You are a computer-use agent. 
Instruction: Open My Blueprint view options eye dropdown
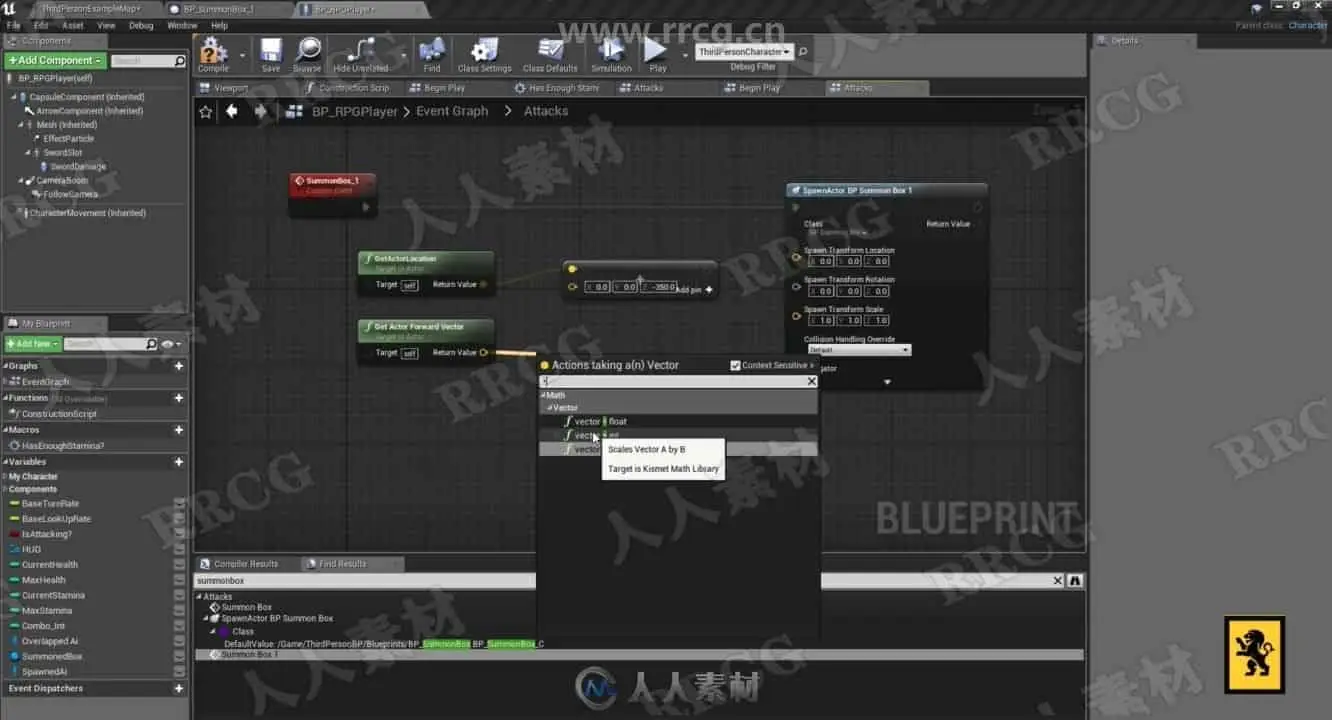(172, 344)
